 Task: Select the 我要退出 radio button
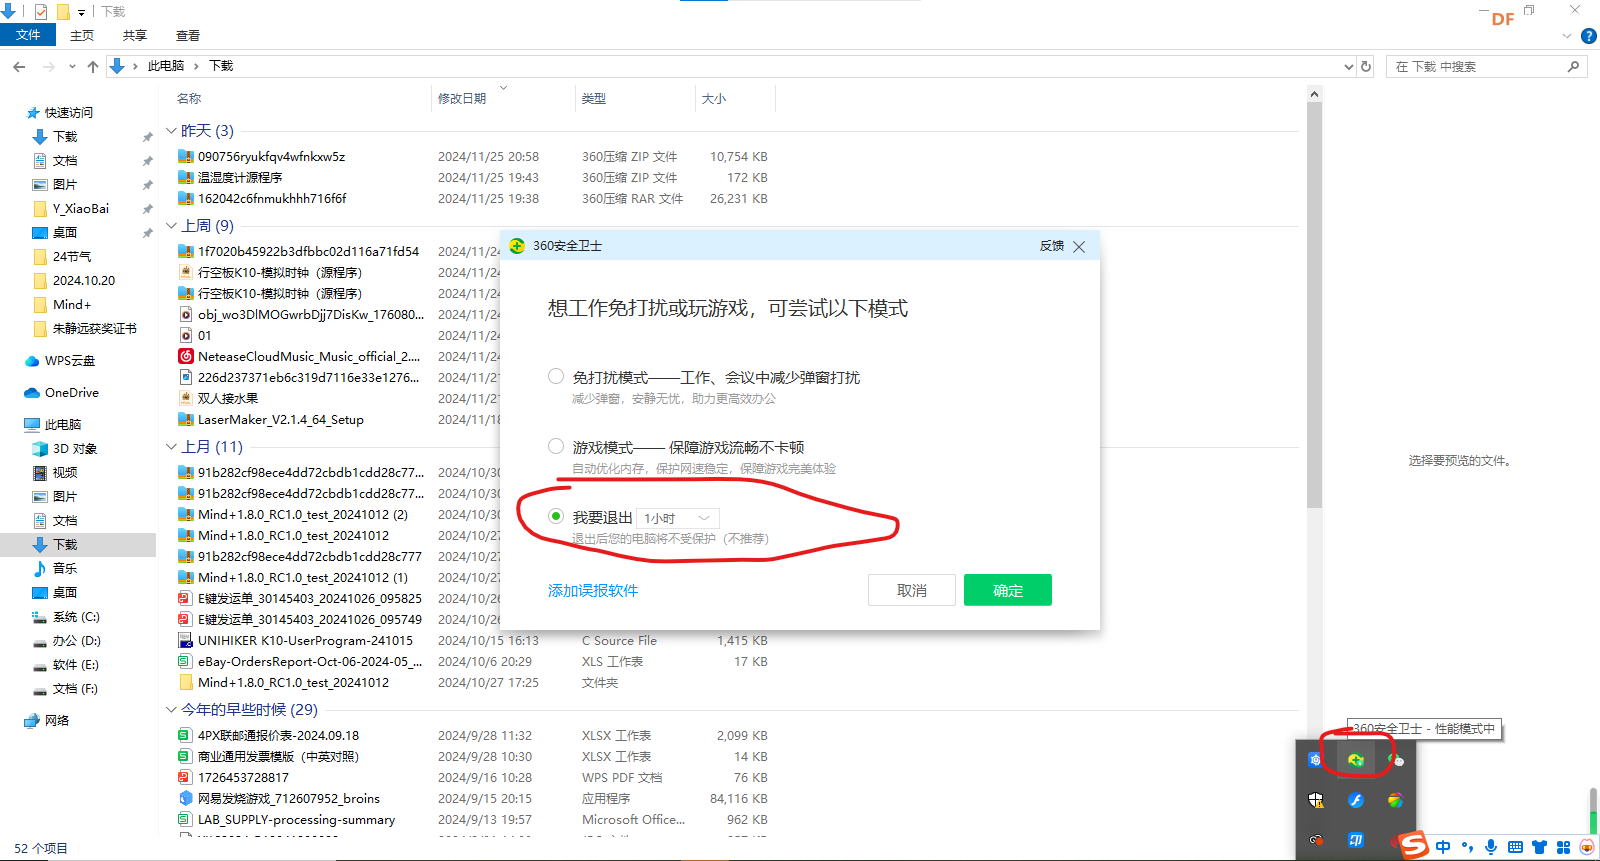click(556, 516)
